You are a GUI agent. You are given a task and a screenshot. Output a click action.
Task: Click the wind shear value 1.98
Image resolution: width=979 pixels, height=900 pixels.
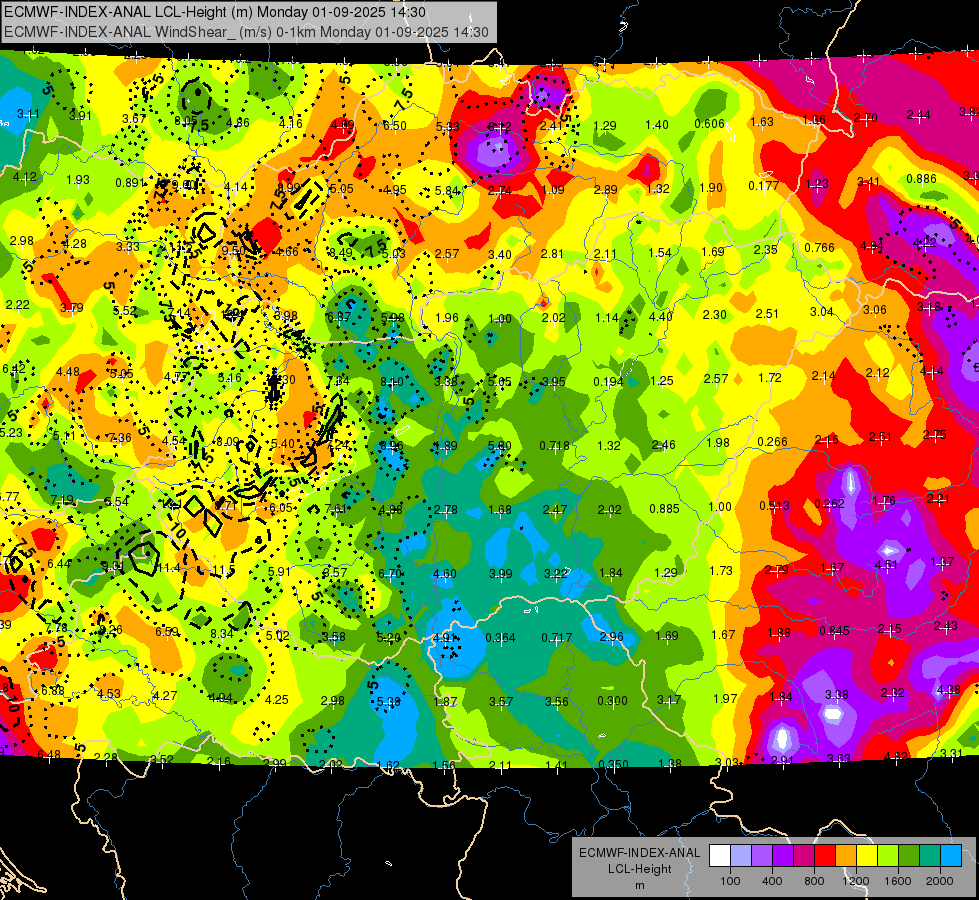(718, 443)
